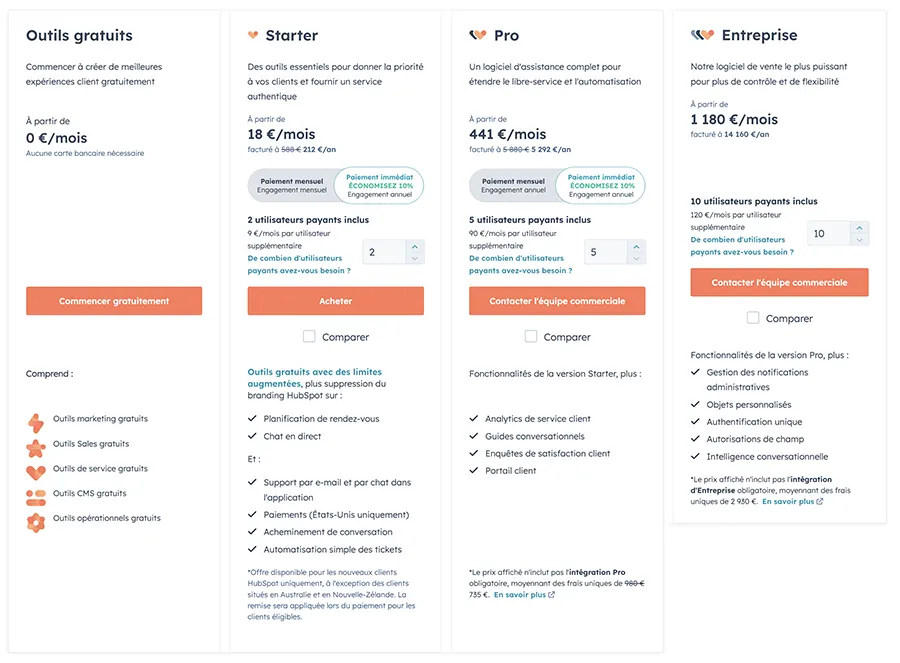The image size is (900, 663).
Task: Enable Comparer checkbox for Entreprise
Action: (x=753, y=318)
